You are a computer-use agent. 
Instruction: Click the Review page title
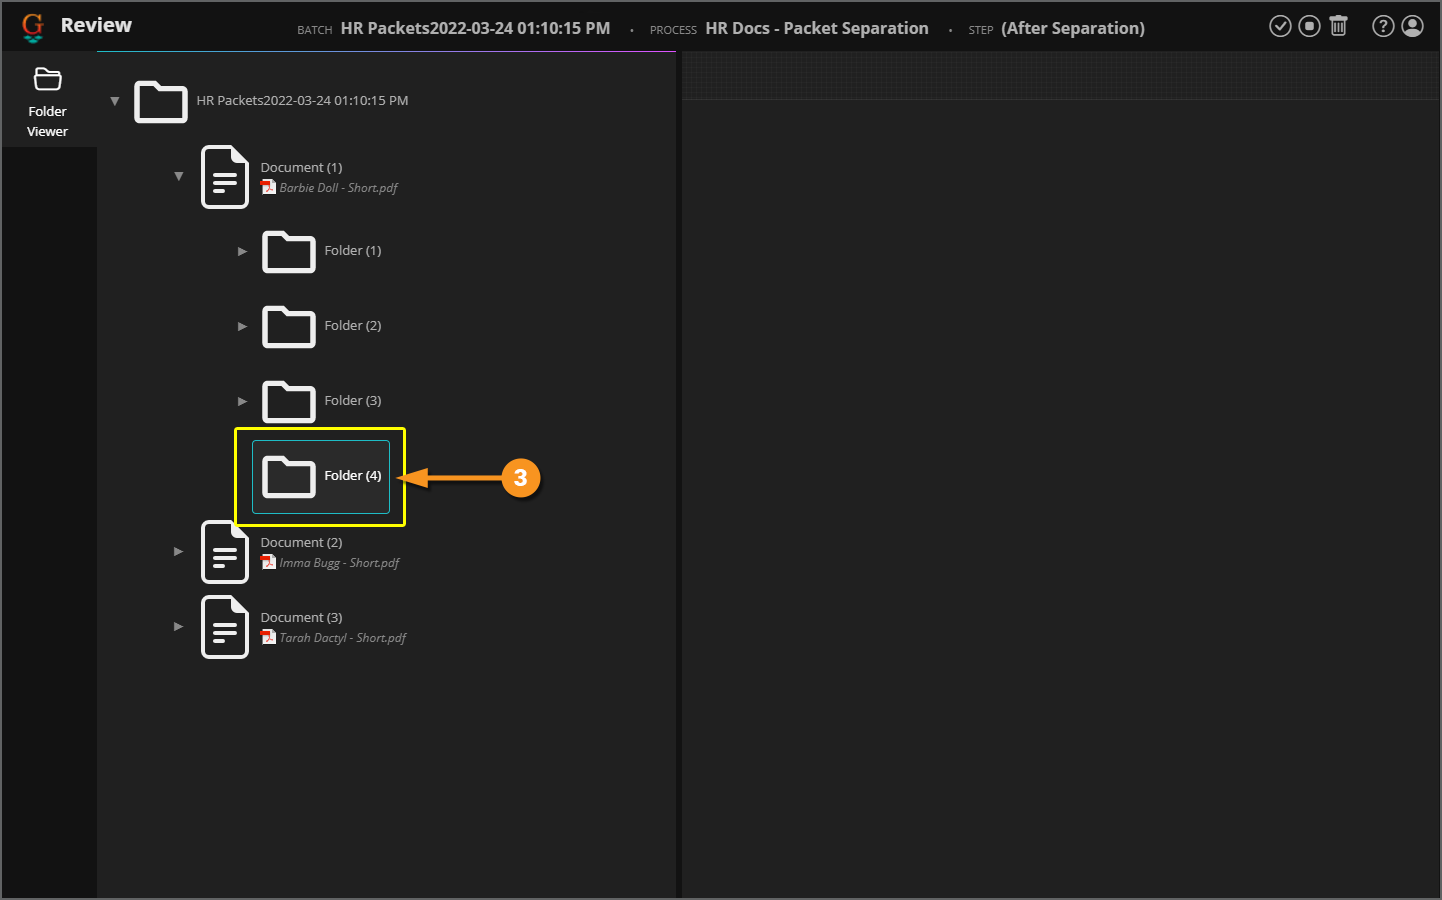pos(96,25)
